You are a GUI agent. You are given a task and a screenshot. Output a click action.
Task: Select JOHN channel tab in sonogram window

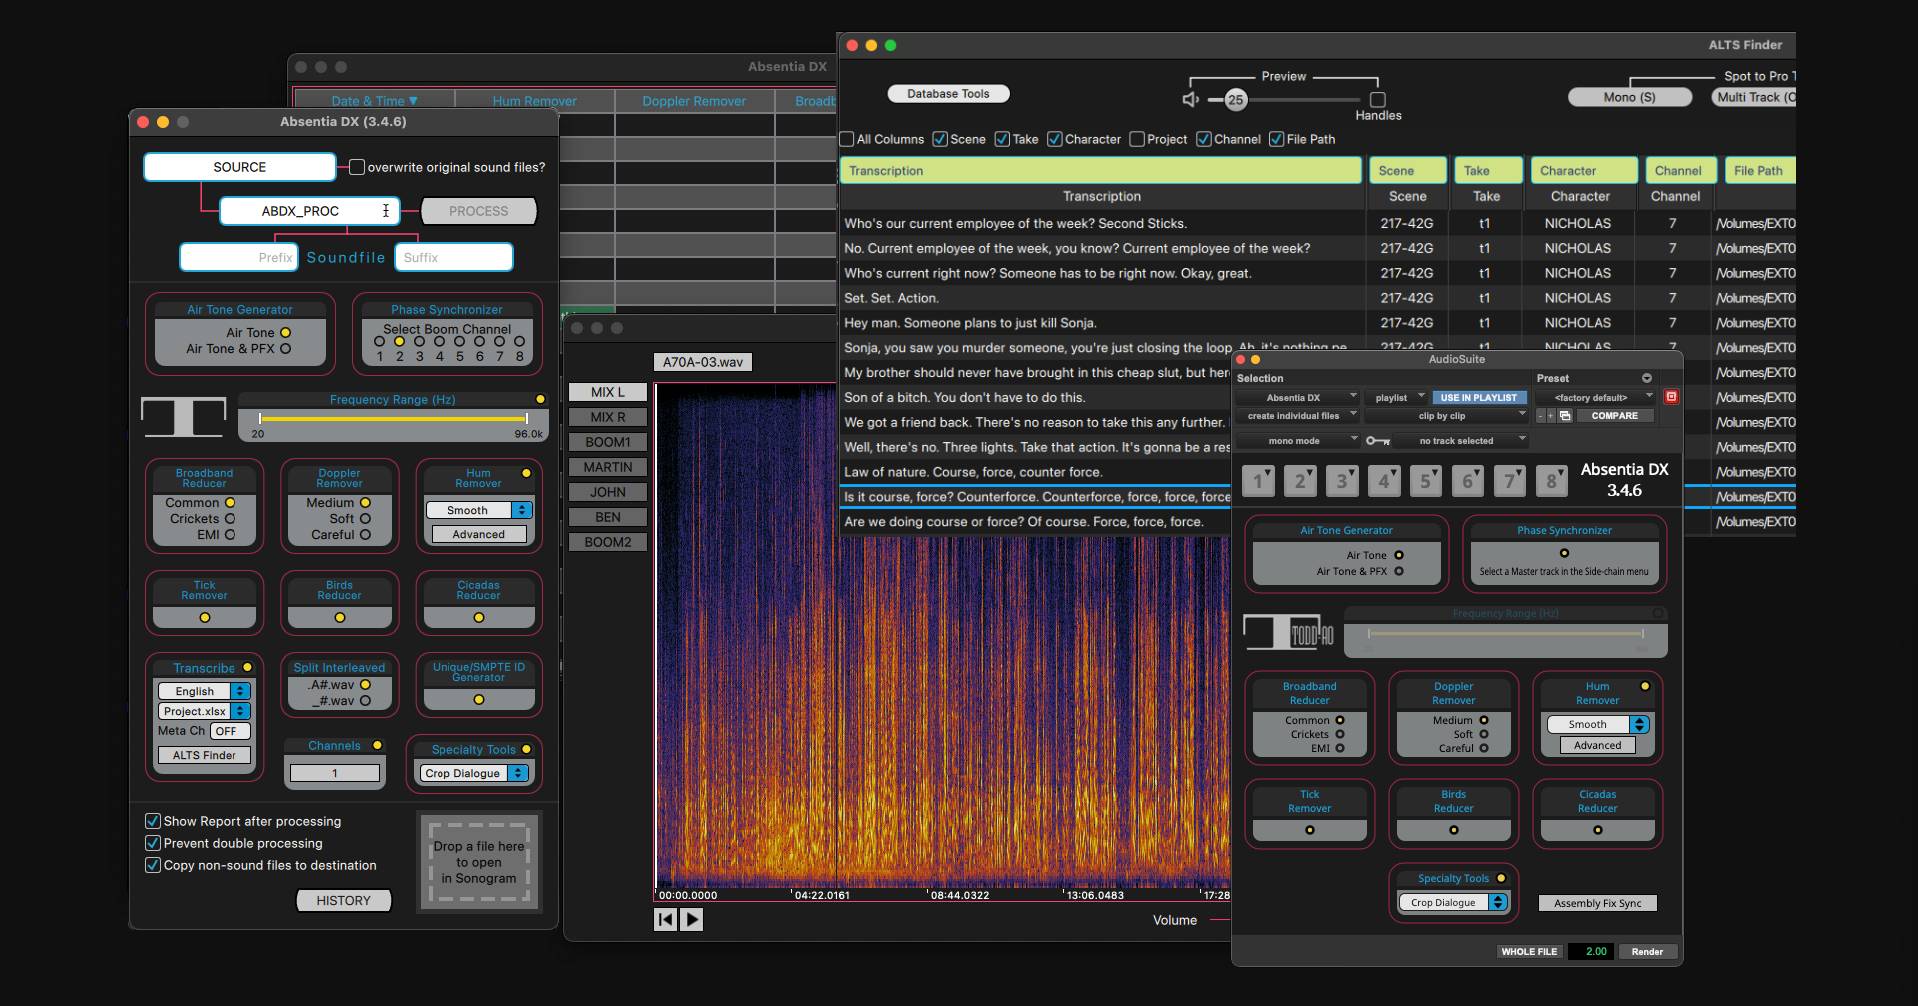pyautogui.click(x=608, y=492)
